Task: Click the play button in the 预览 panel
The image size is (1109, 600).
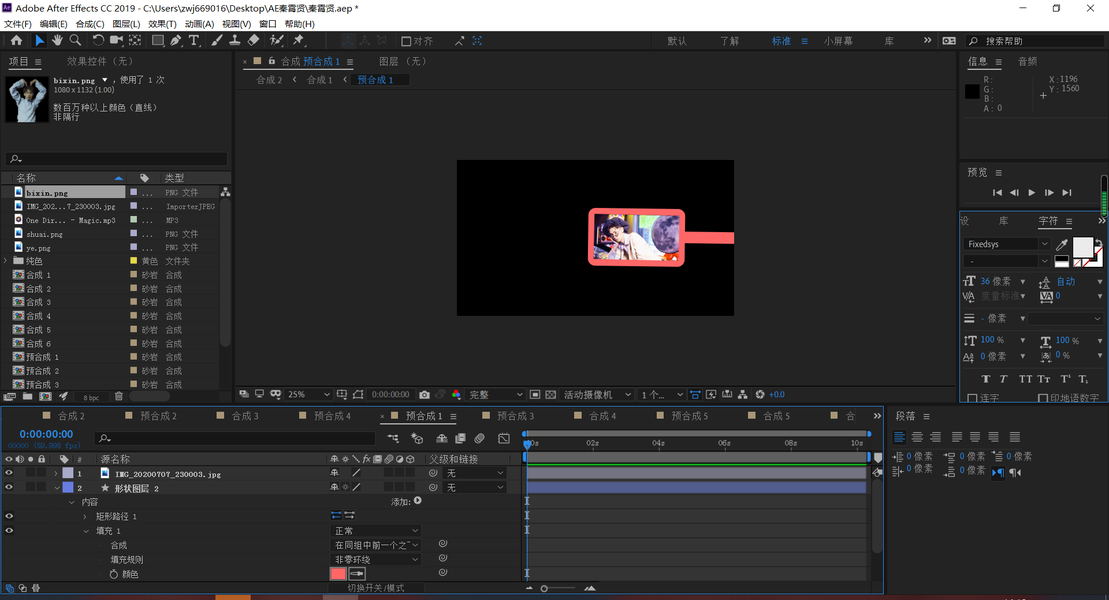Action: (x=1031, y=192)
